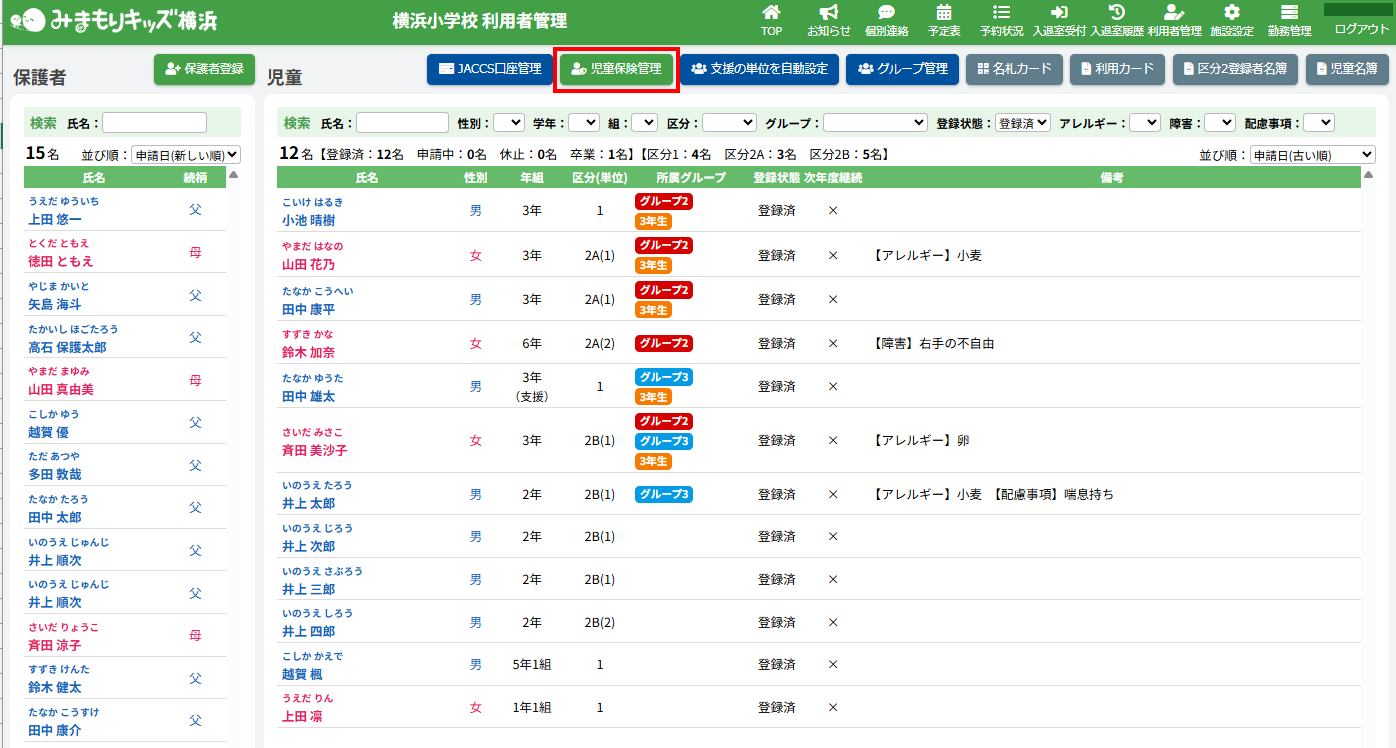This screenshot has width=1396, height=748.
Task: Click the guardian 氏名 search field
Action: (x=154, y=123)
